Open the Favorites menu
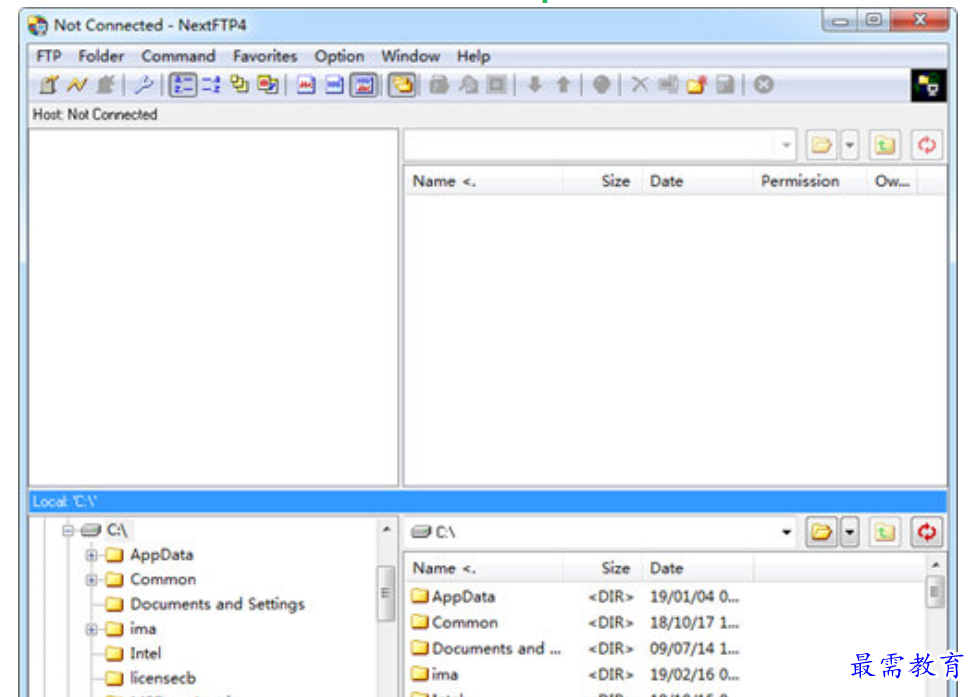This screenshot has width=972, height=697. coord(265,56)
